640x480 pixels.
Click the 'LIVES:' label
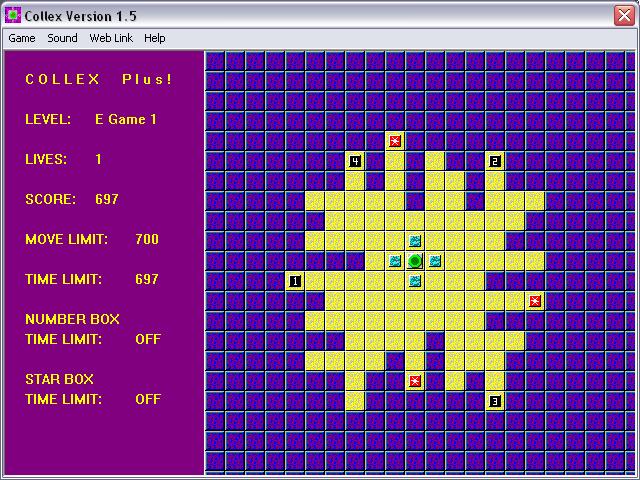tap(46, 159)
